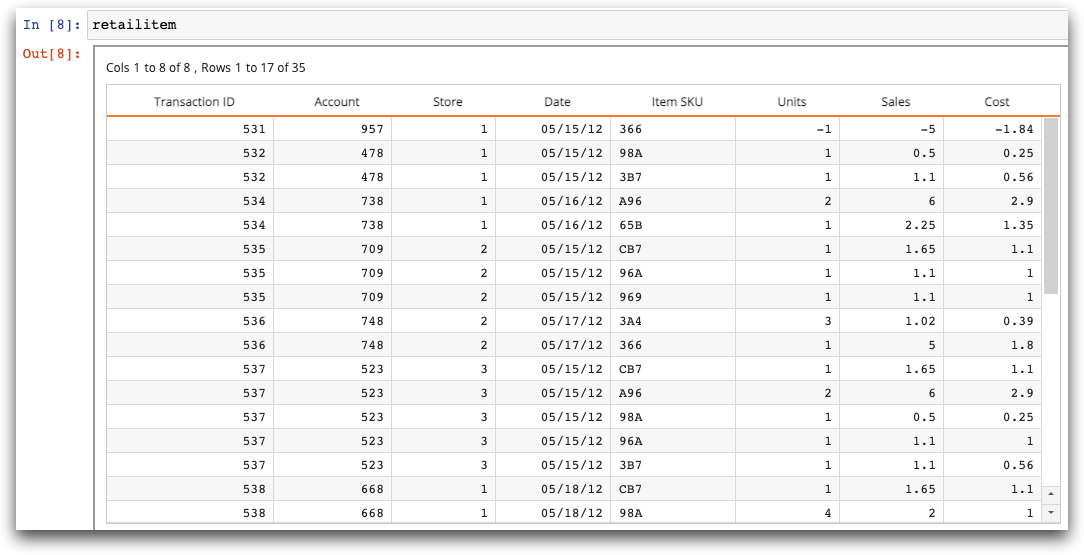This screenshot has height=555, width=1084.
Task: Click Item SKU cell 3A4
Action: [x=673, y=321]
